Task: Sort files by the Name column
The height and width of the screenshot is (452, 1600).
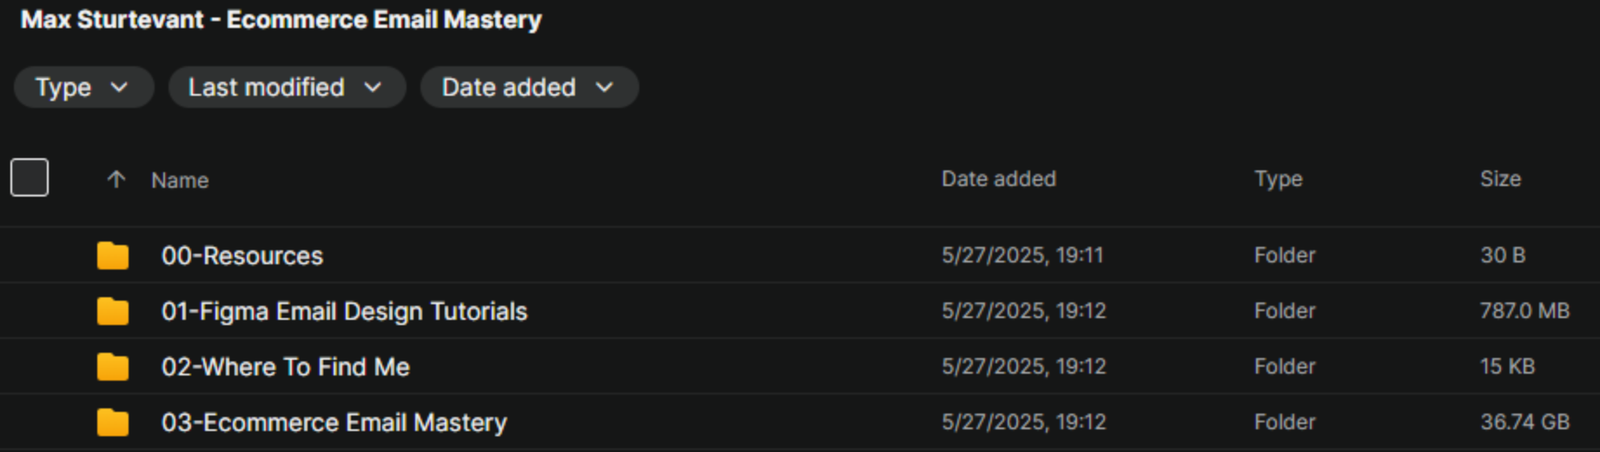Action: tap(180, 181)
